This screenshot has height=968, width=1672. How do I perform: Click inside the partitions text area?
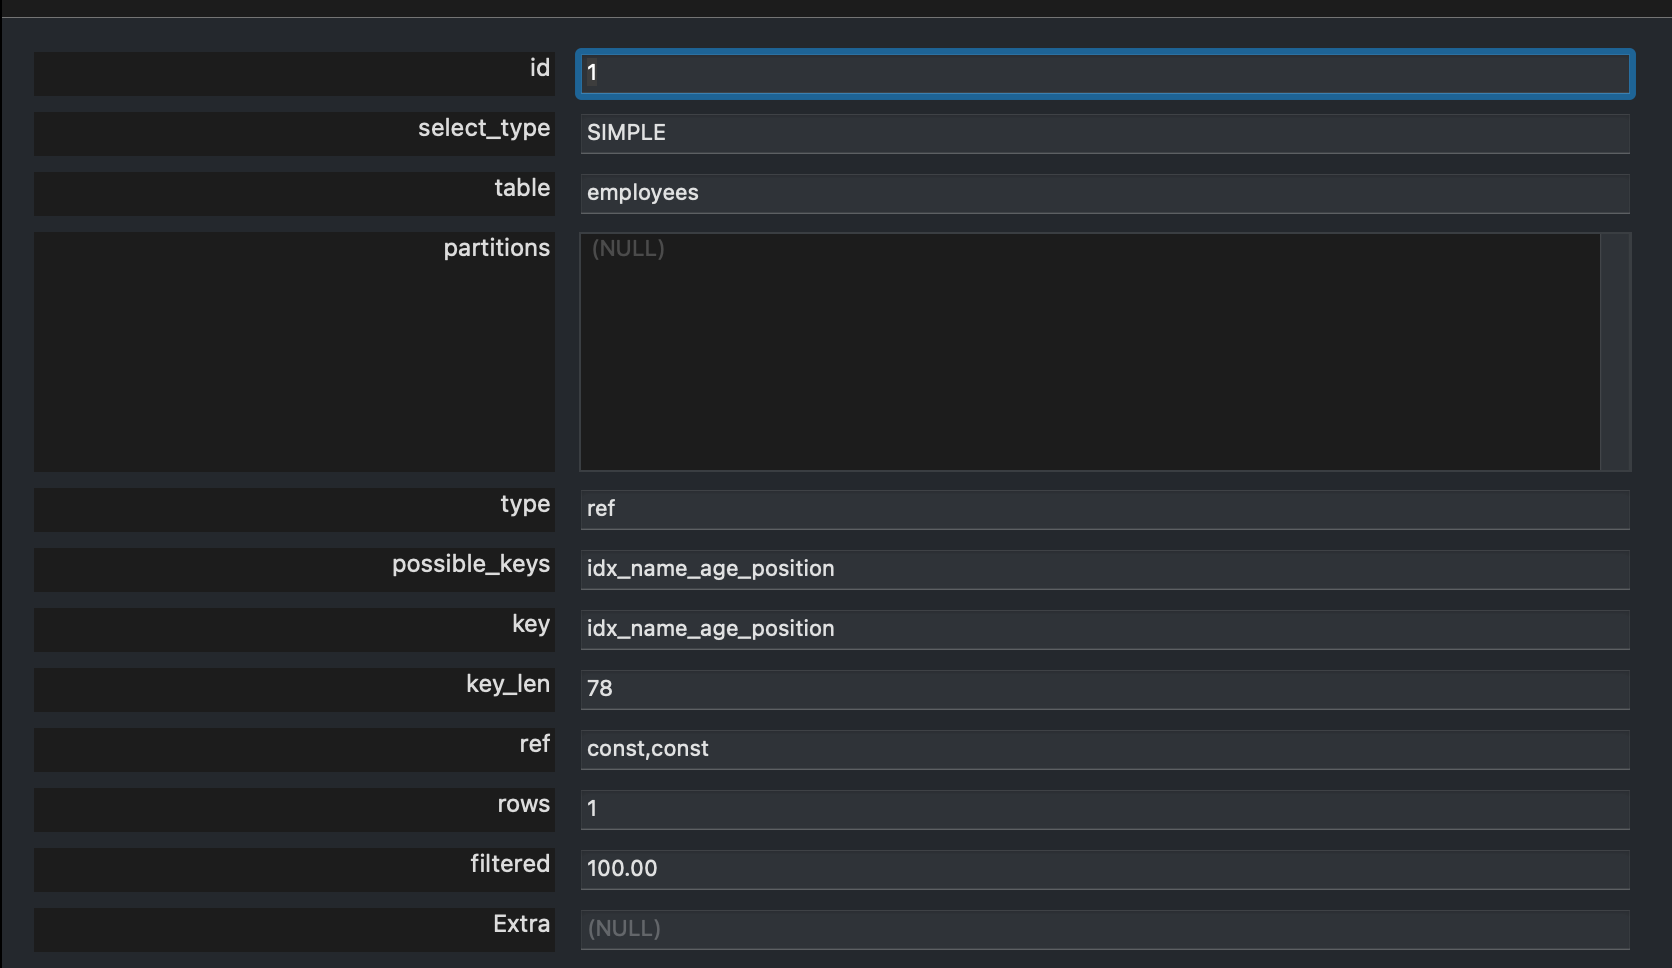[1090, 352]
